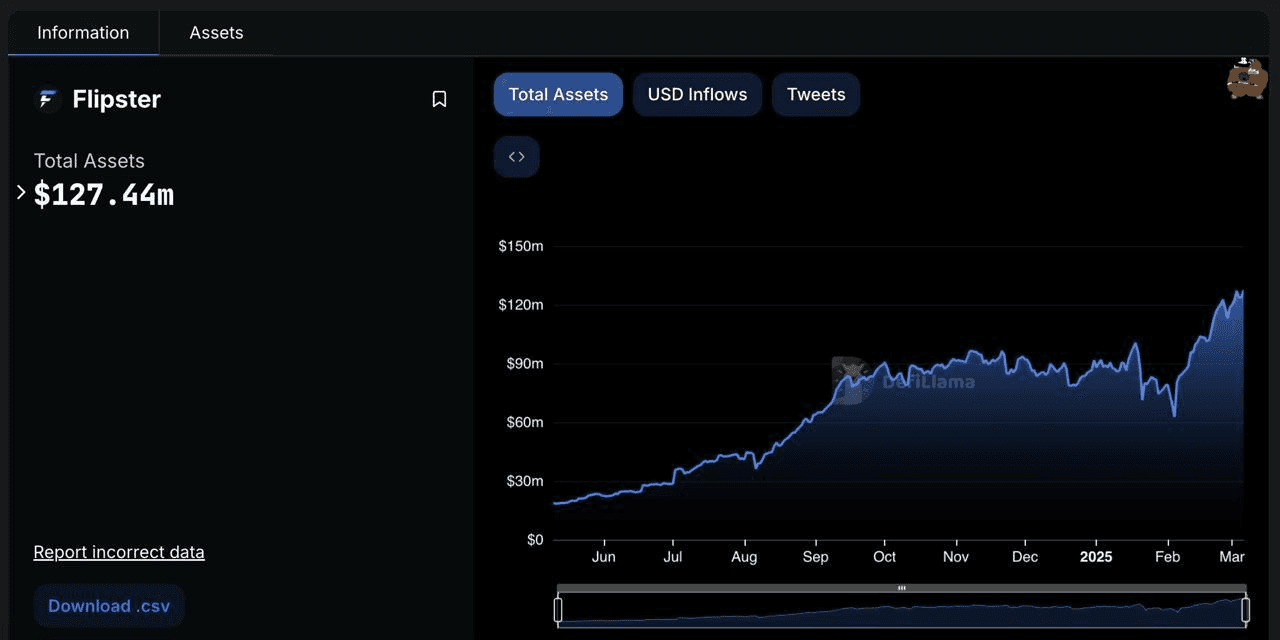Click the llama mascot avatar
The height and width of the screenshot is (640, 1280).
pos(1247,78)
